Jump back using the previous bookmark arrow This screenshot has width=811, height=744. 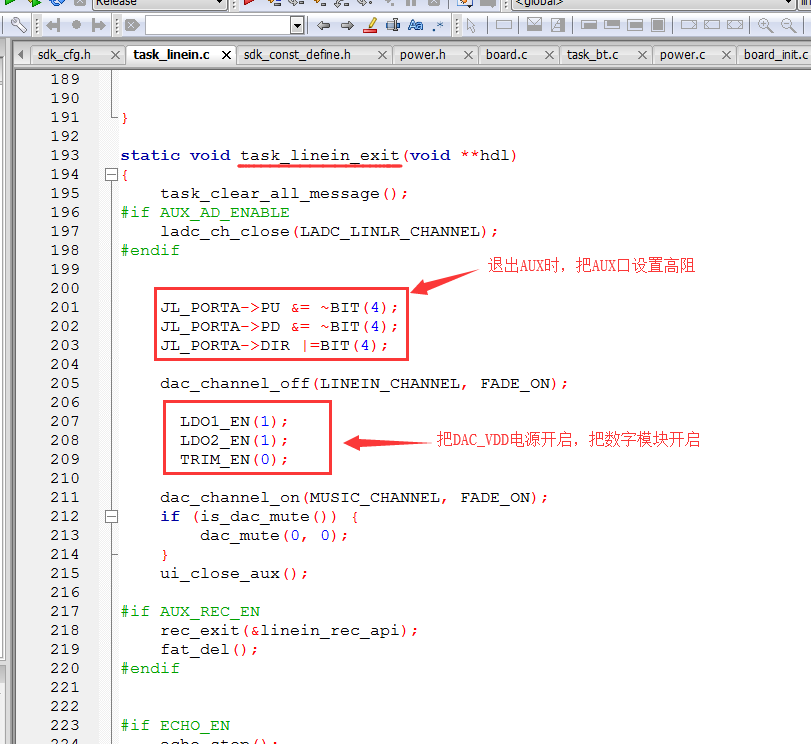(53, 25)
